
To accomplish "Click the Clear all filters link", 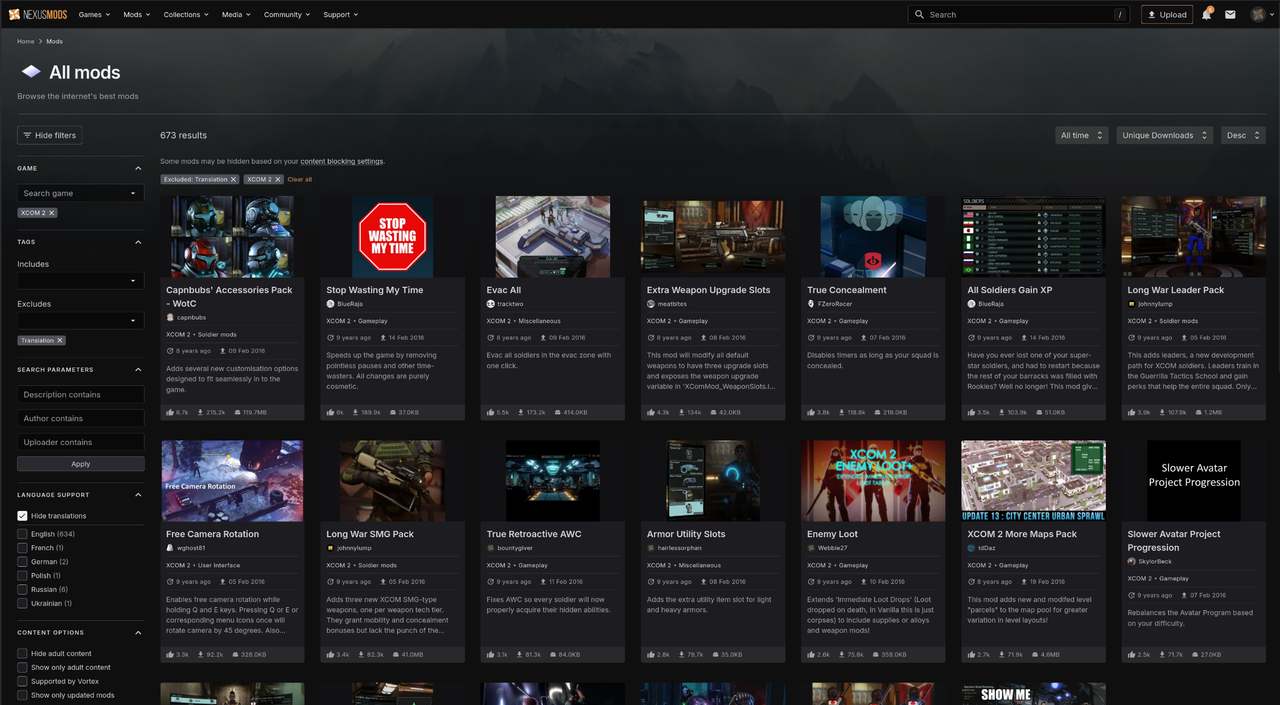I will point(300,179).
